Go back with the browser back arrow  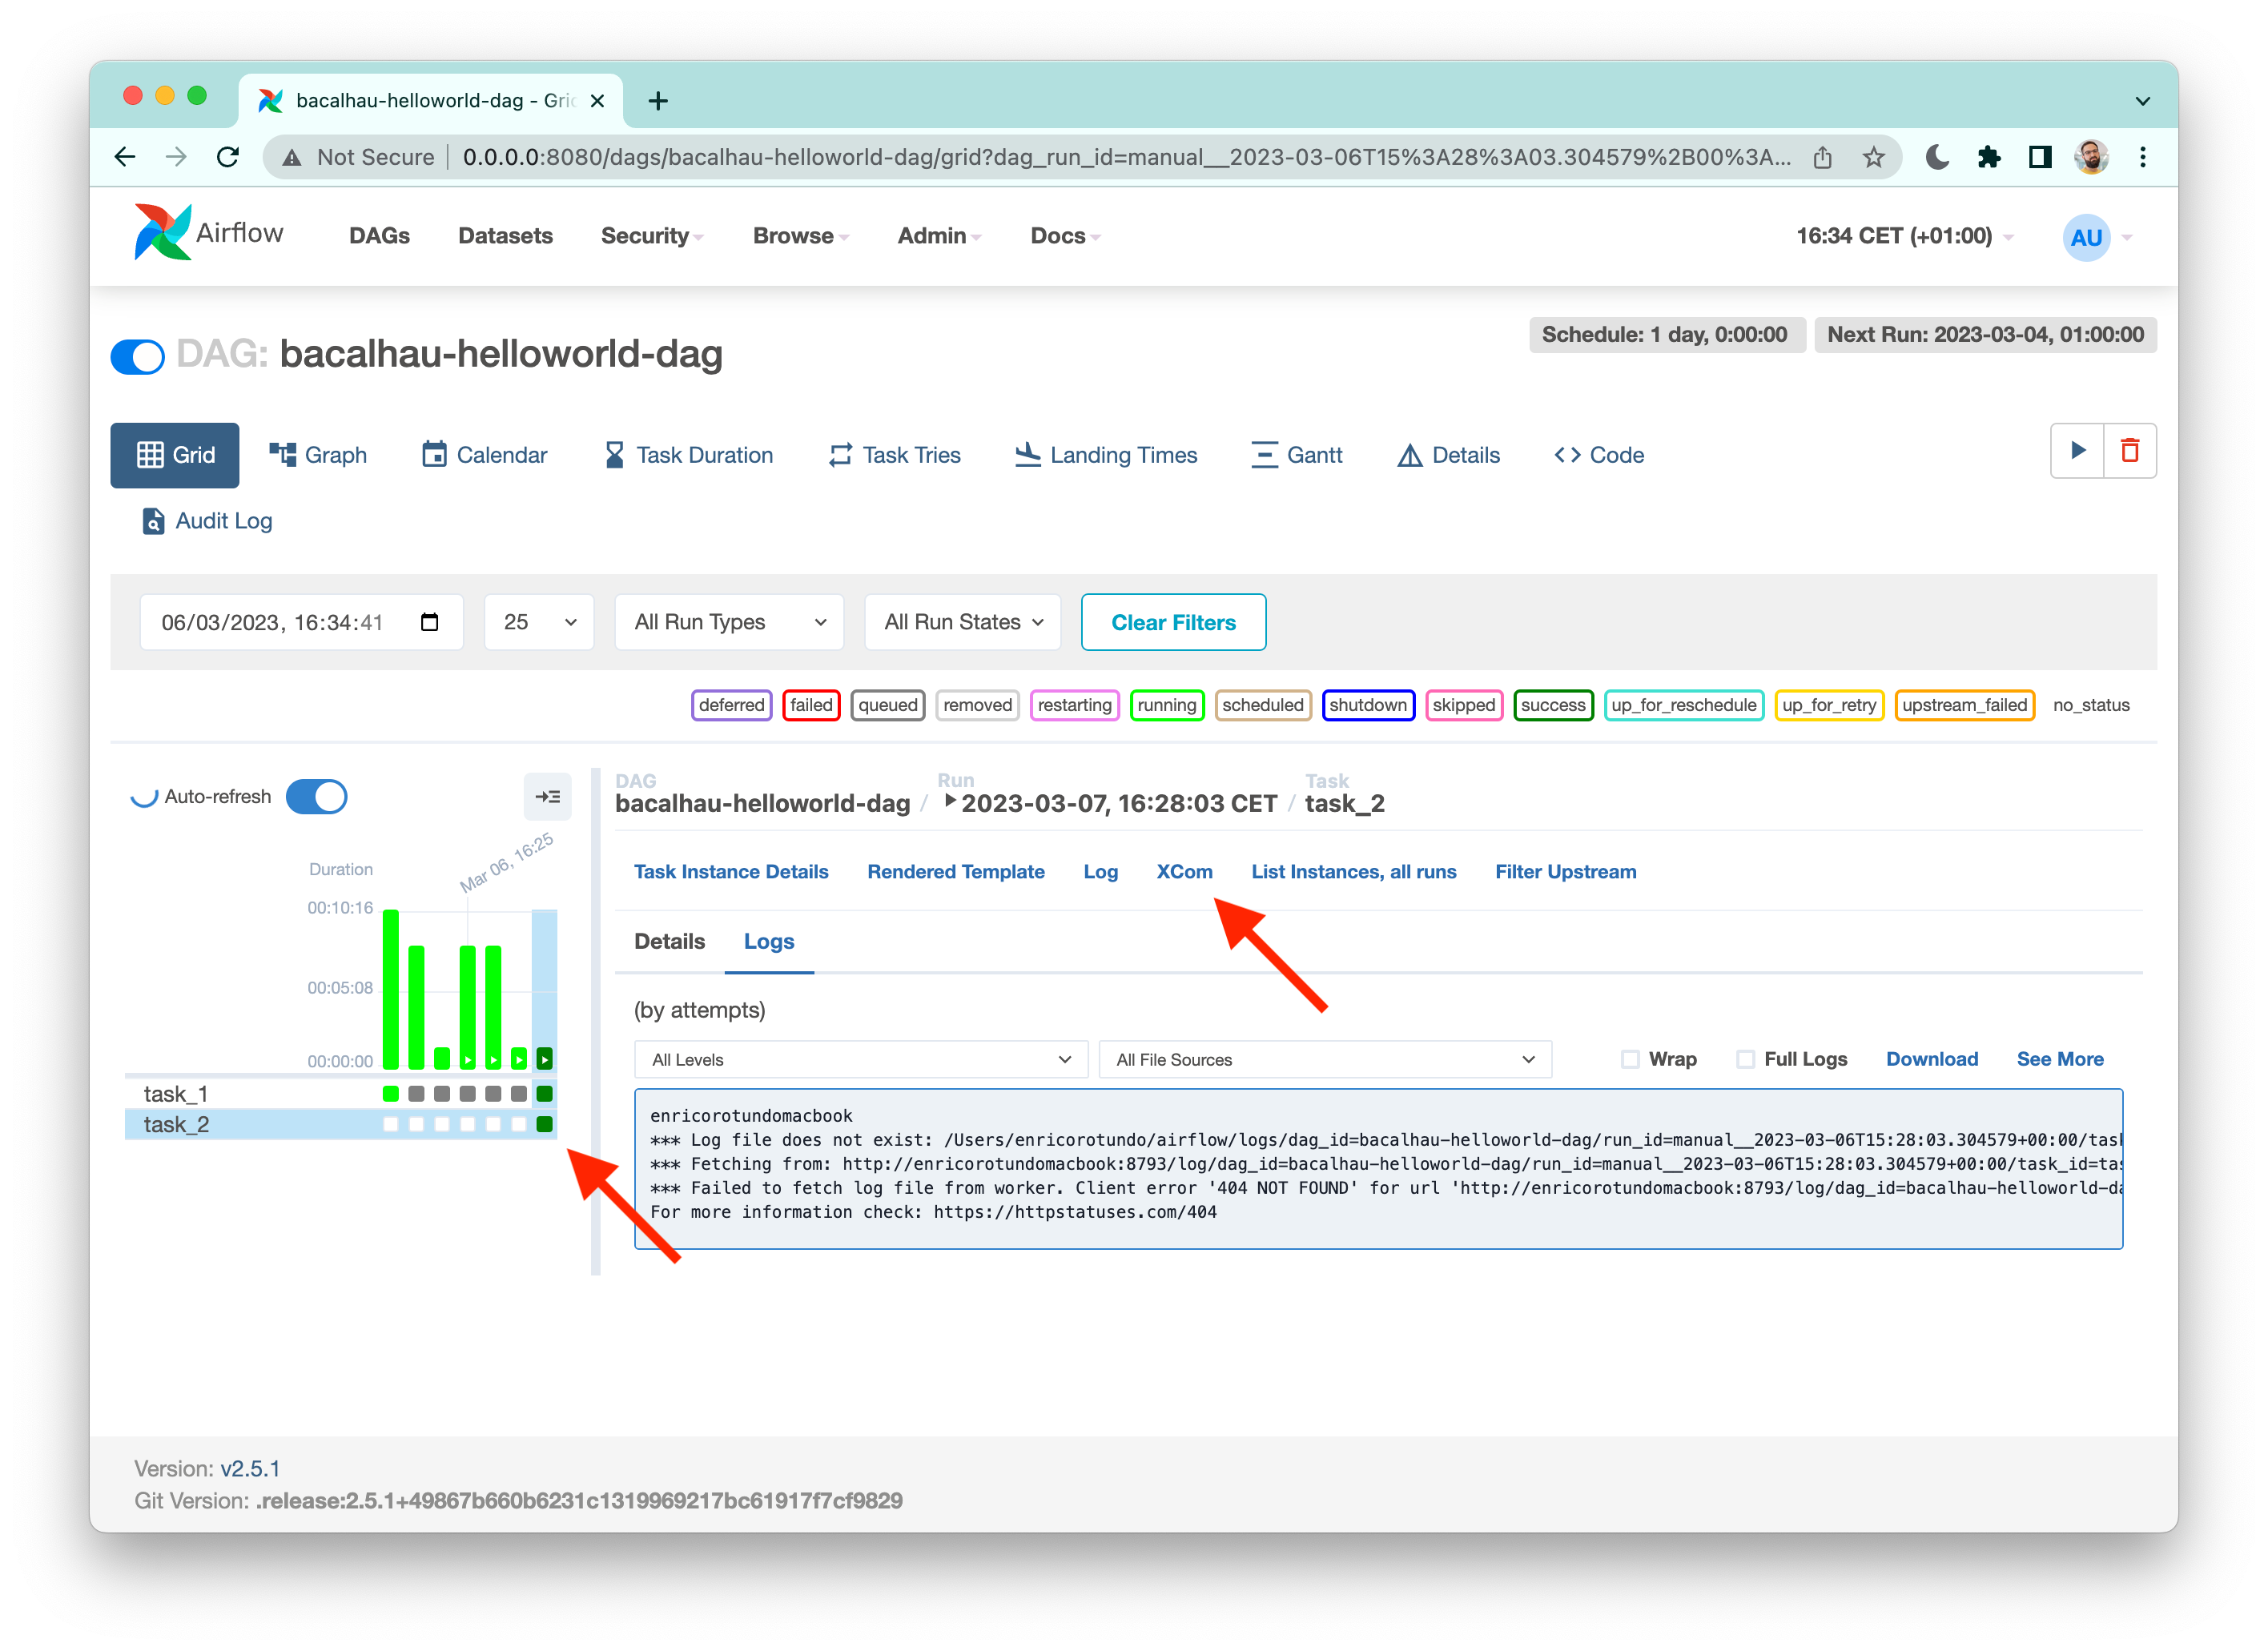click(125, 157)
